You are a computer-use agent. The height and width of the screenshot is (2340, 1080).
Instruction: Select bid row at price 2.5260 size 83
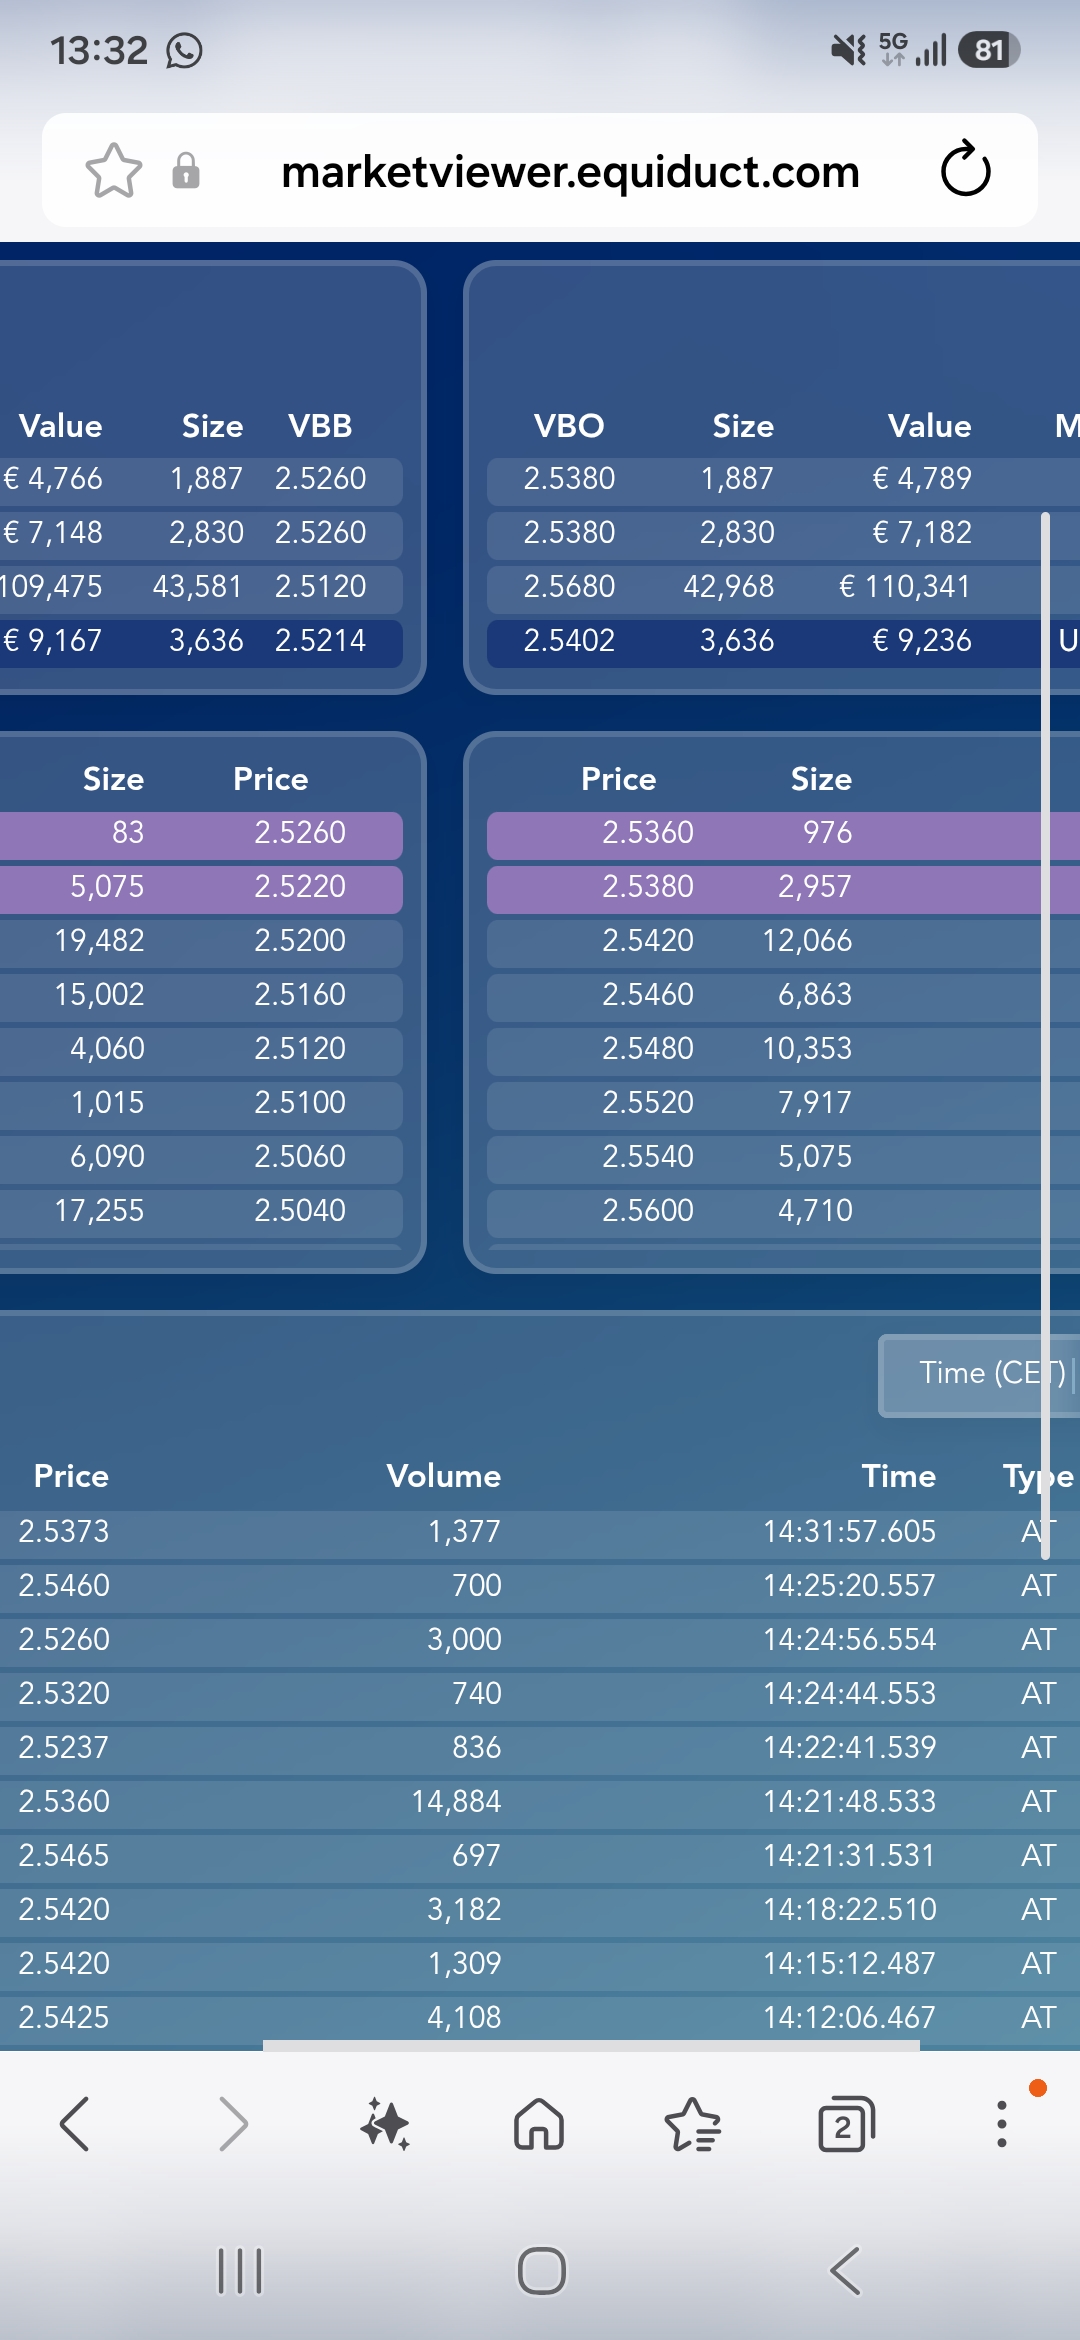tap(200, 834)
